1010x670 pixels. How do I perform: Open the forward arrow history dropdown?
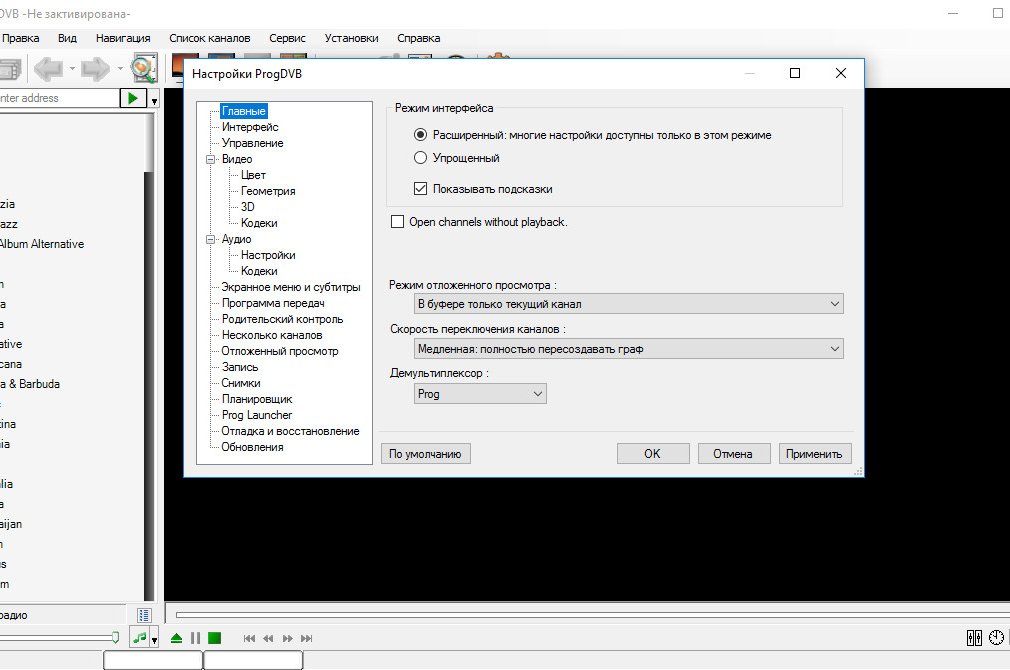click(120, 68)
